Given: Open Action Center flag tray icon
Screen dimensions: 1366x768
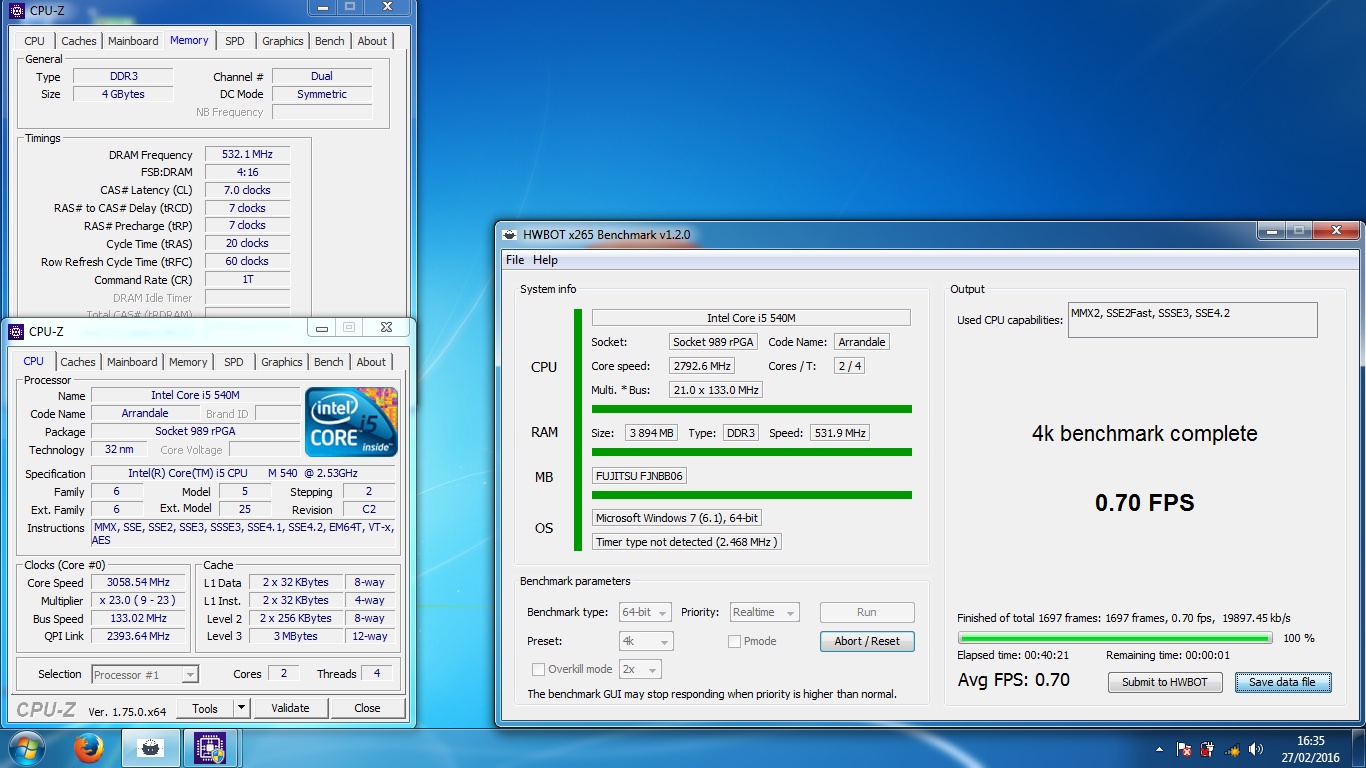Looking at the screenshot, I should click(1183, 749).
